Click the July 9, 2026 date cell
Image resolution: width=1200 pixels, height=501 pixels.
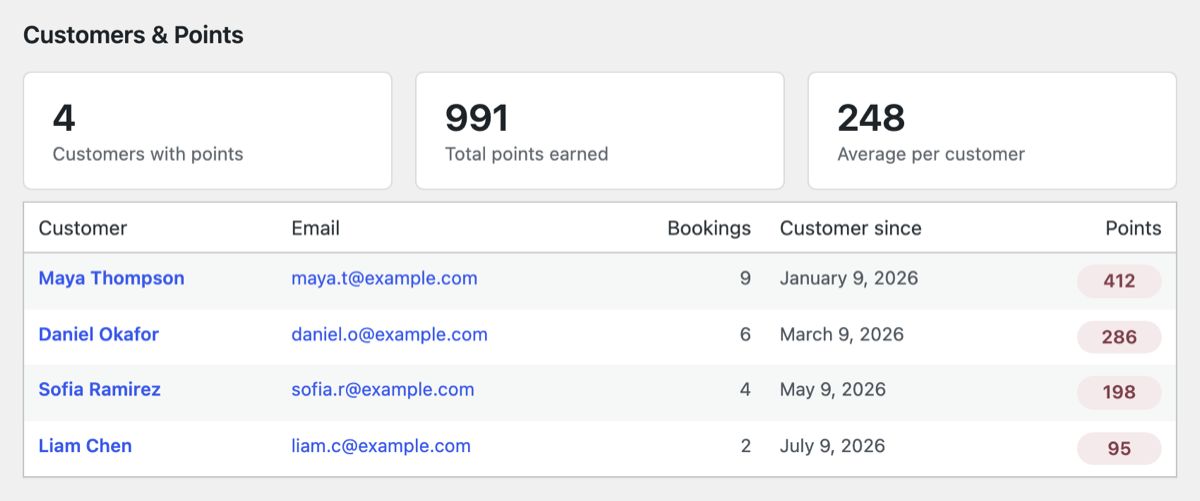coord(833,446)
